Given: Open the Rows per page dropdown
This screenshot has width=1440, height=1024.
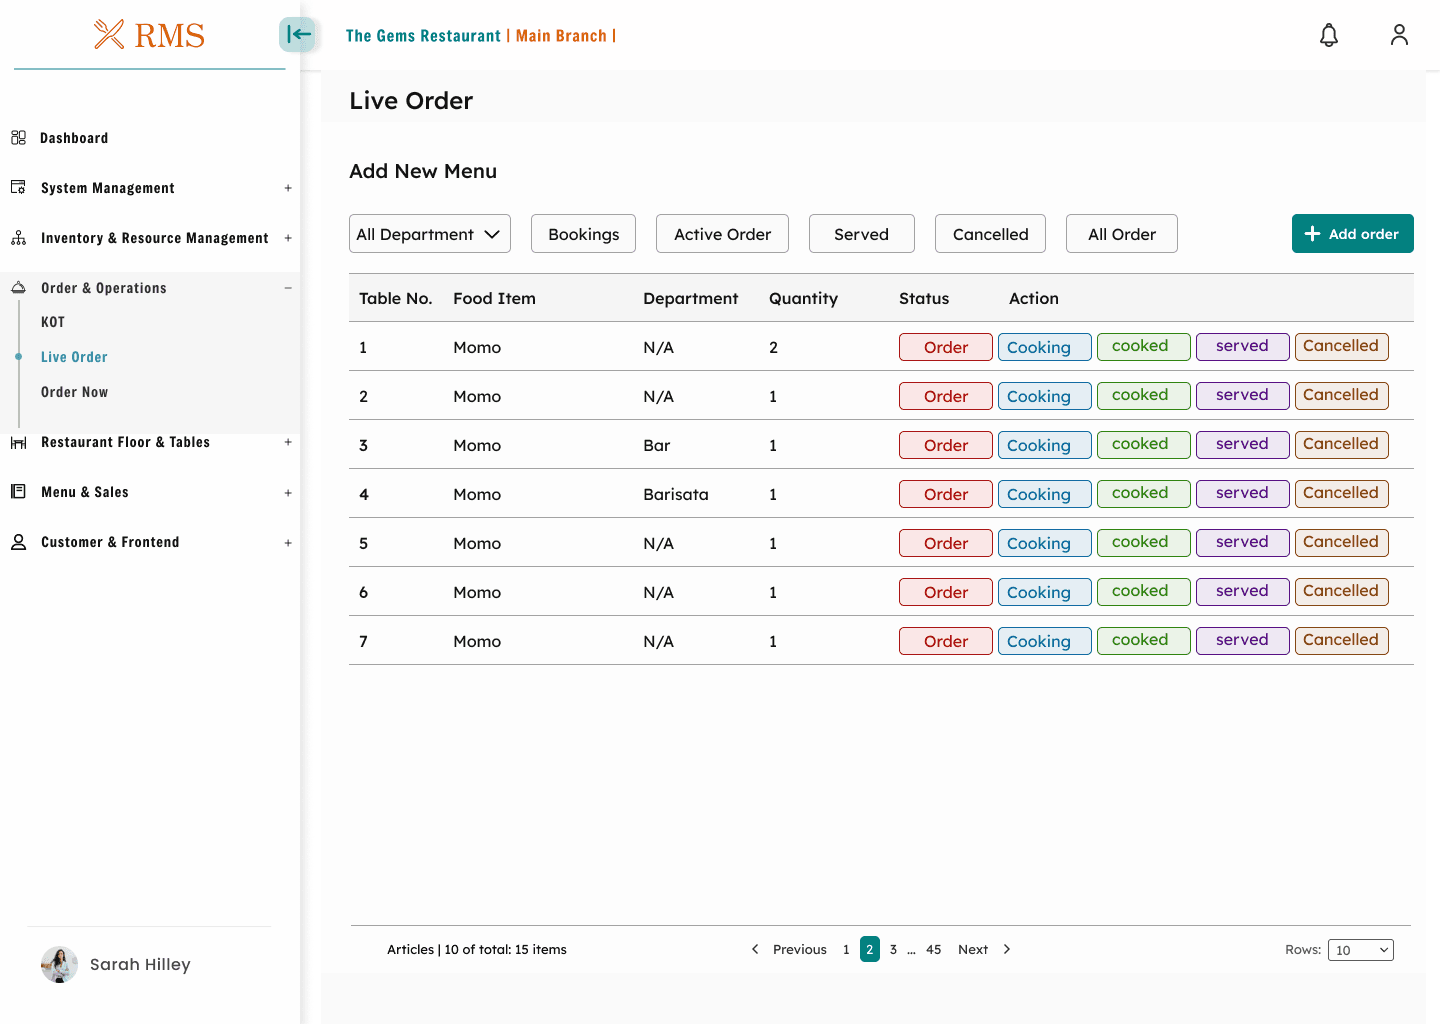Looking at the screenshot, I should (x=1360, y=950).
